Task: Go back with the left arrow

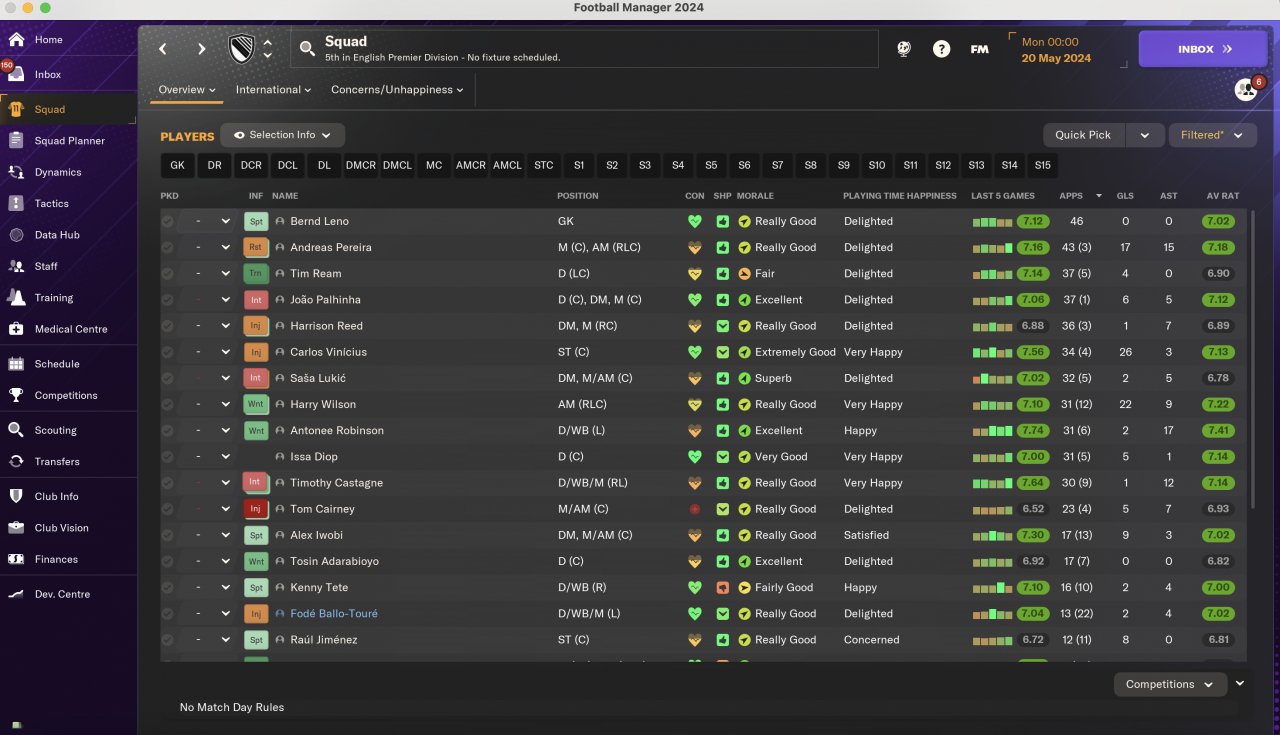Action: 163,49
